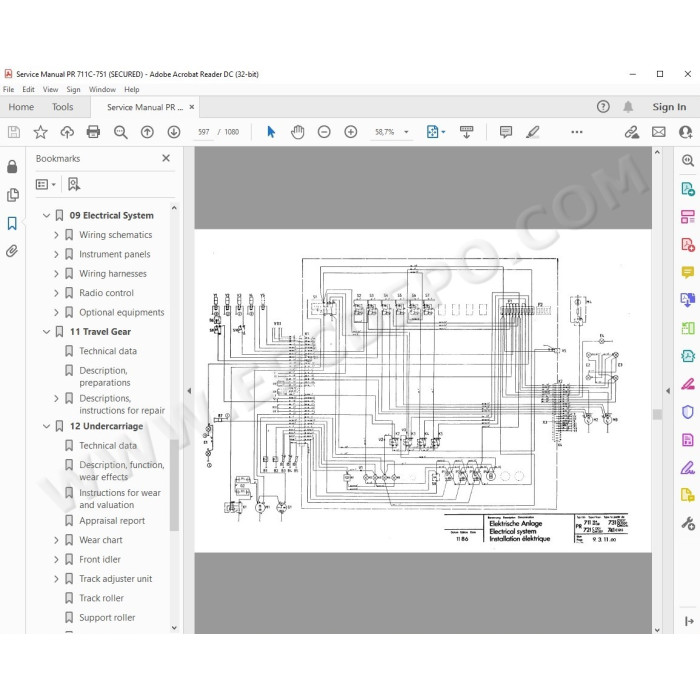Open notifications bell icon
Viewport: 700px width, 700px height.
tap(628, 107)
